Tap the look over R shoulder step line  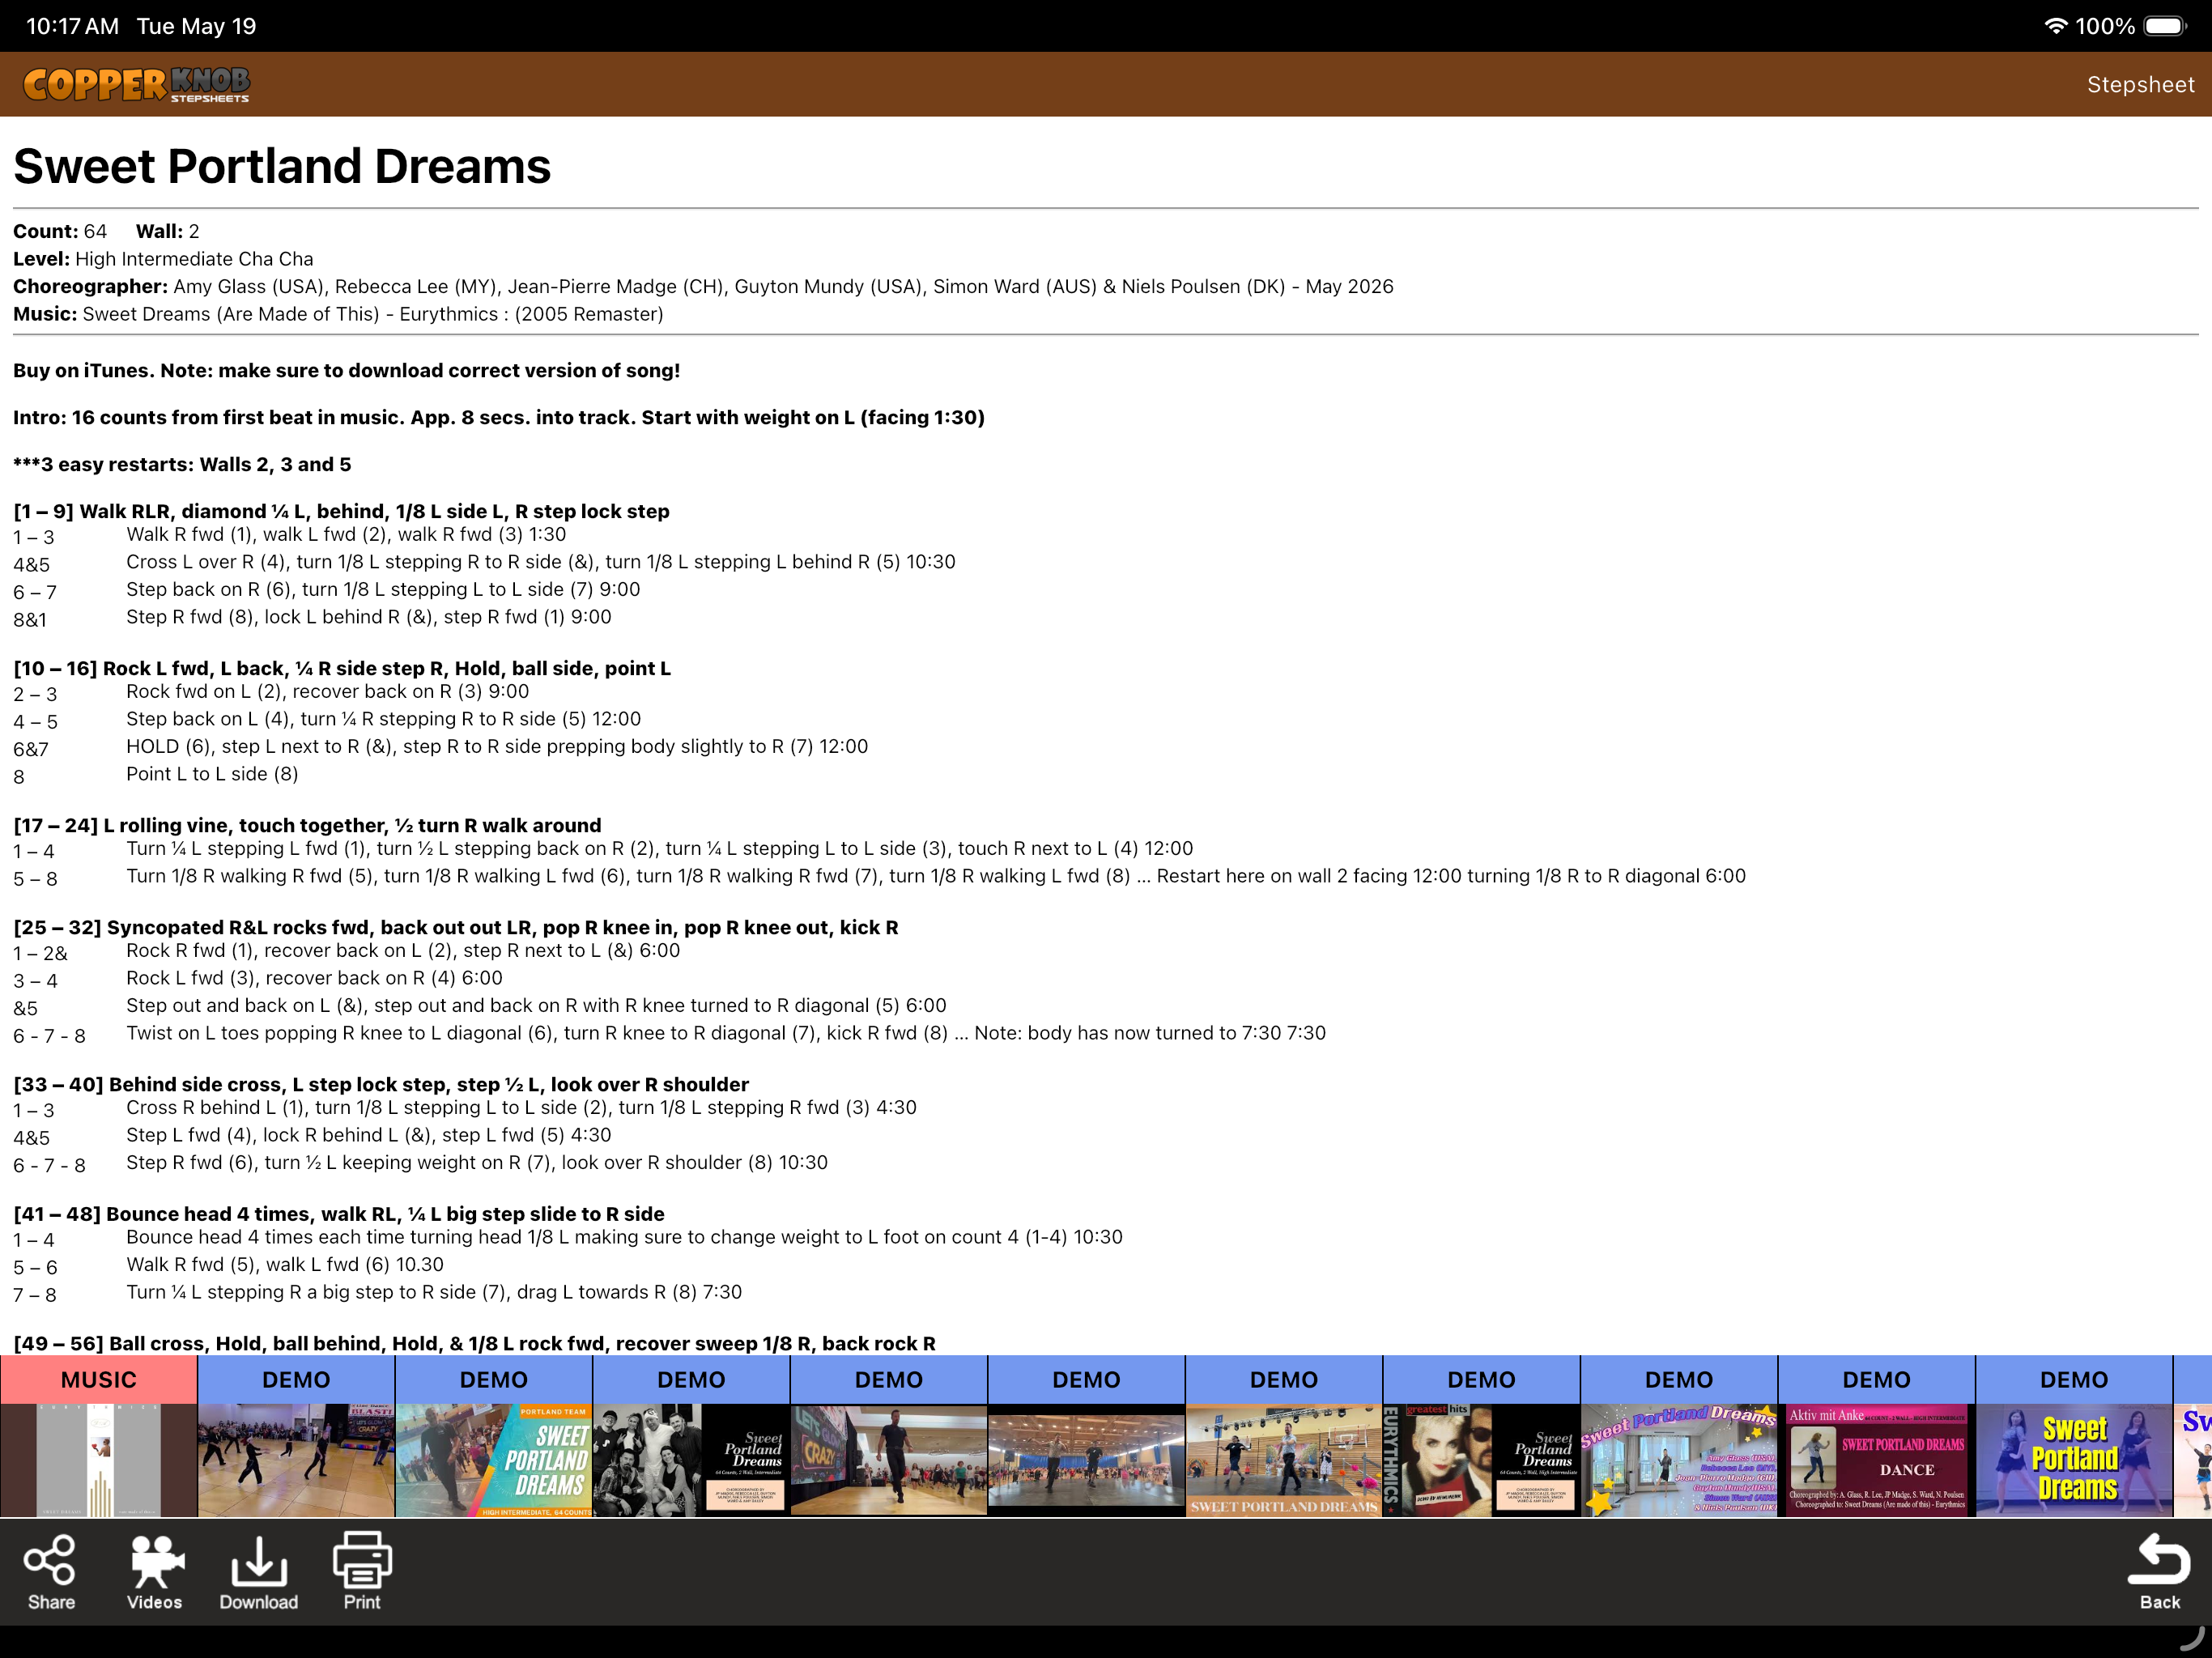(477, 1162)
